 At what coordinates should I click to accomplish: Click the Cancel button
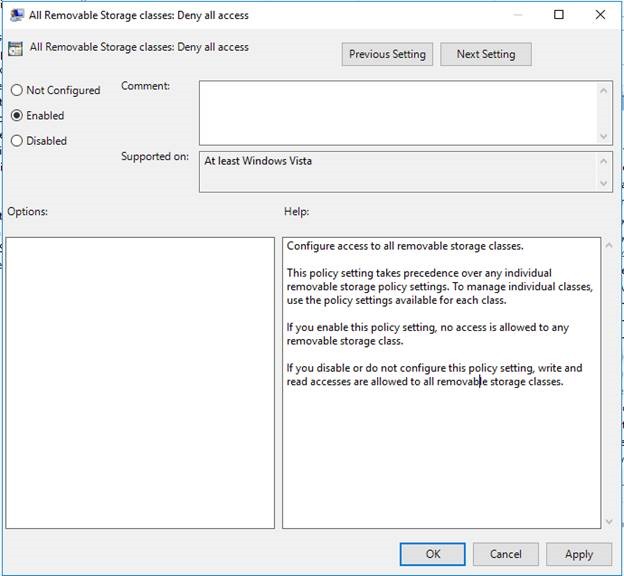point(505,554)
